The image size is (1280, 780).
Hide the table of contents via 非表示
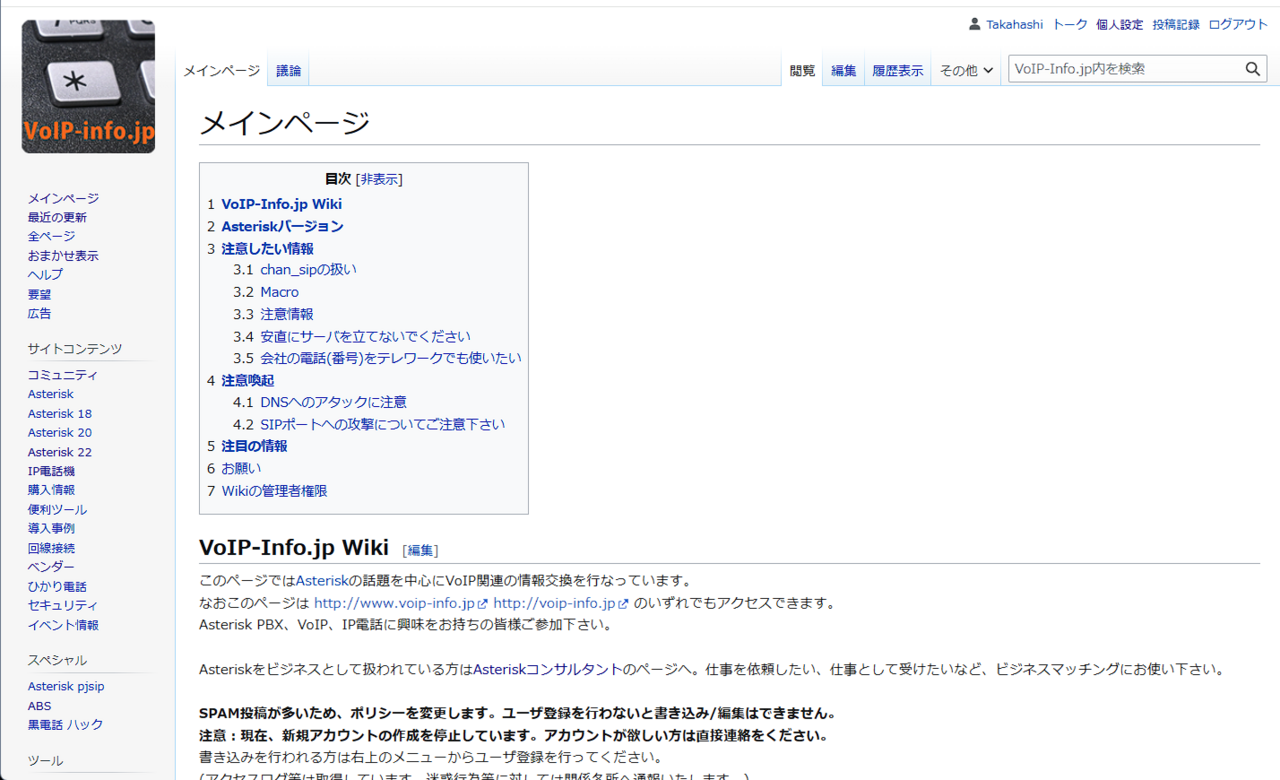tap(379, 179)
